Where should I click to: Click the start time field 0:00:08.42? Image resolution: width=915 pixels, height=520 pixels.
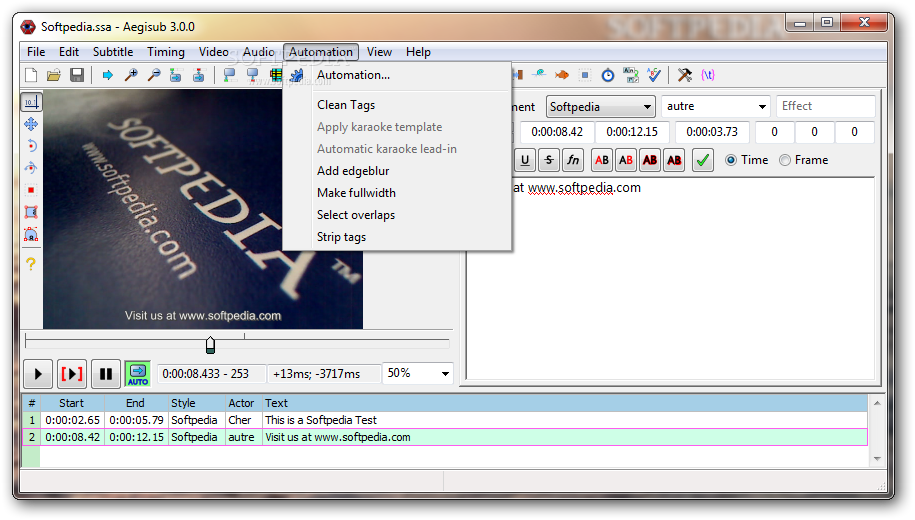557,132
